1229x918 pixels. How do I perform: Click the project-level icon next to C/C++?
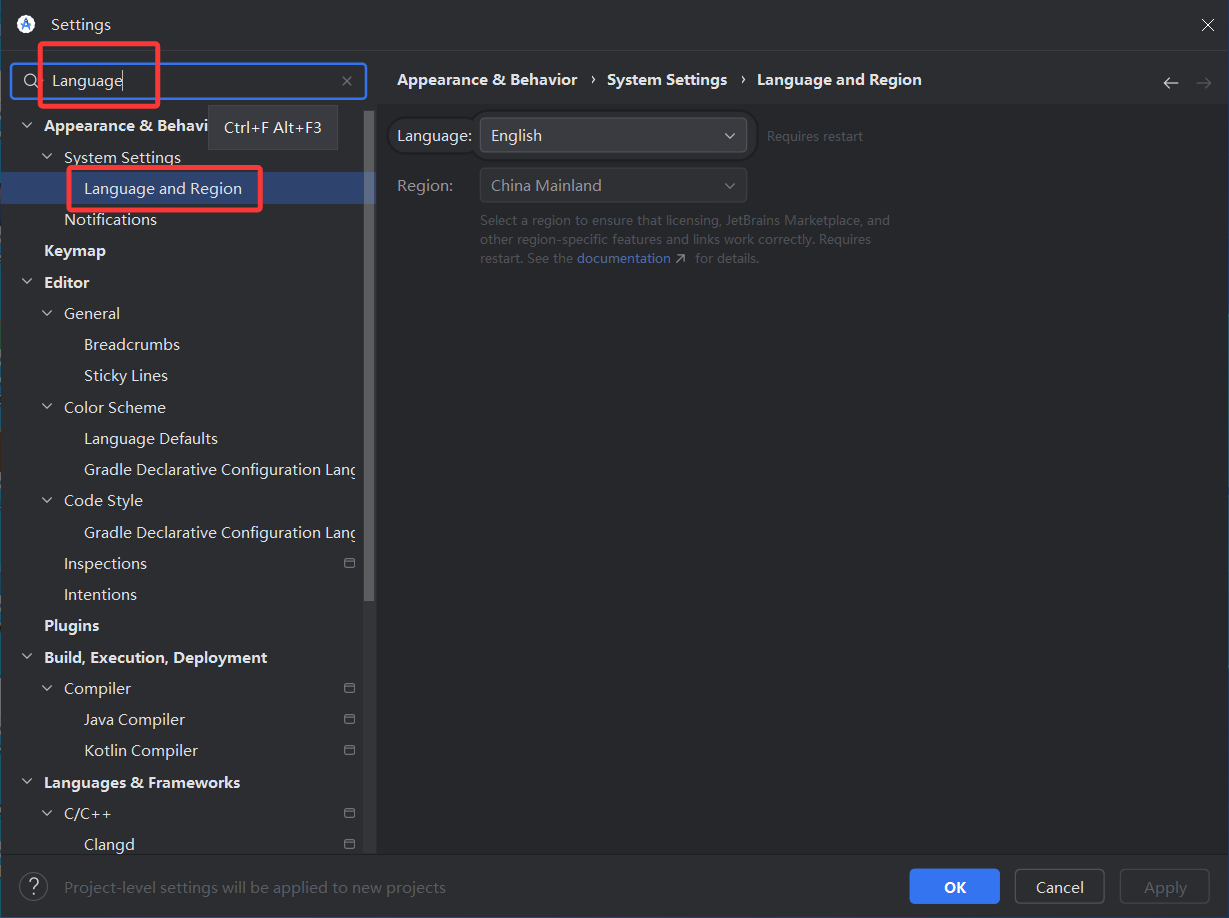click(349, 814)
